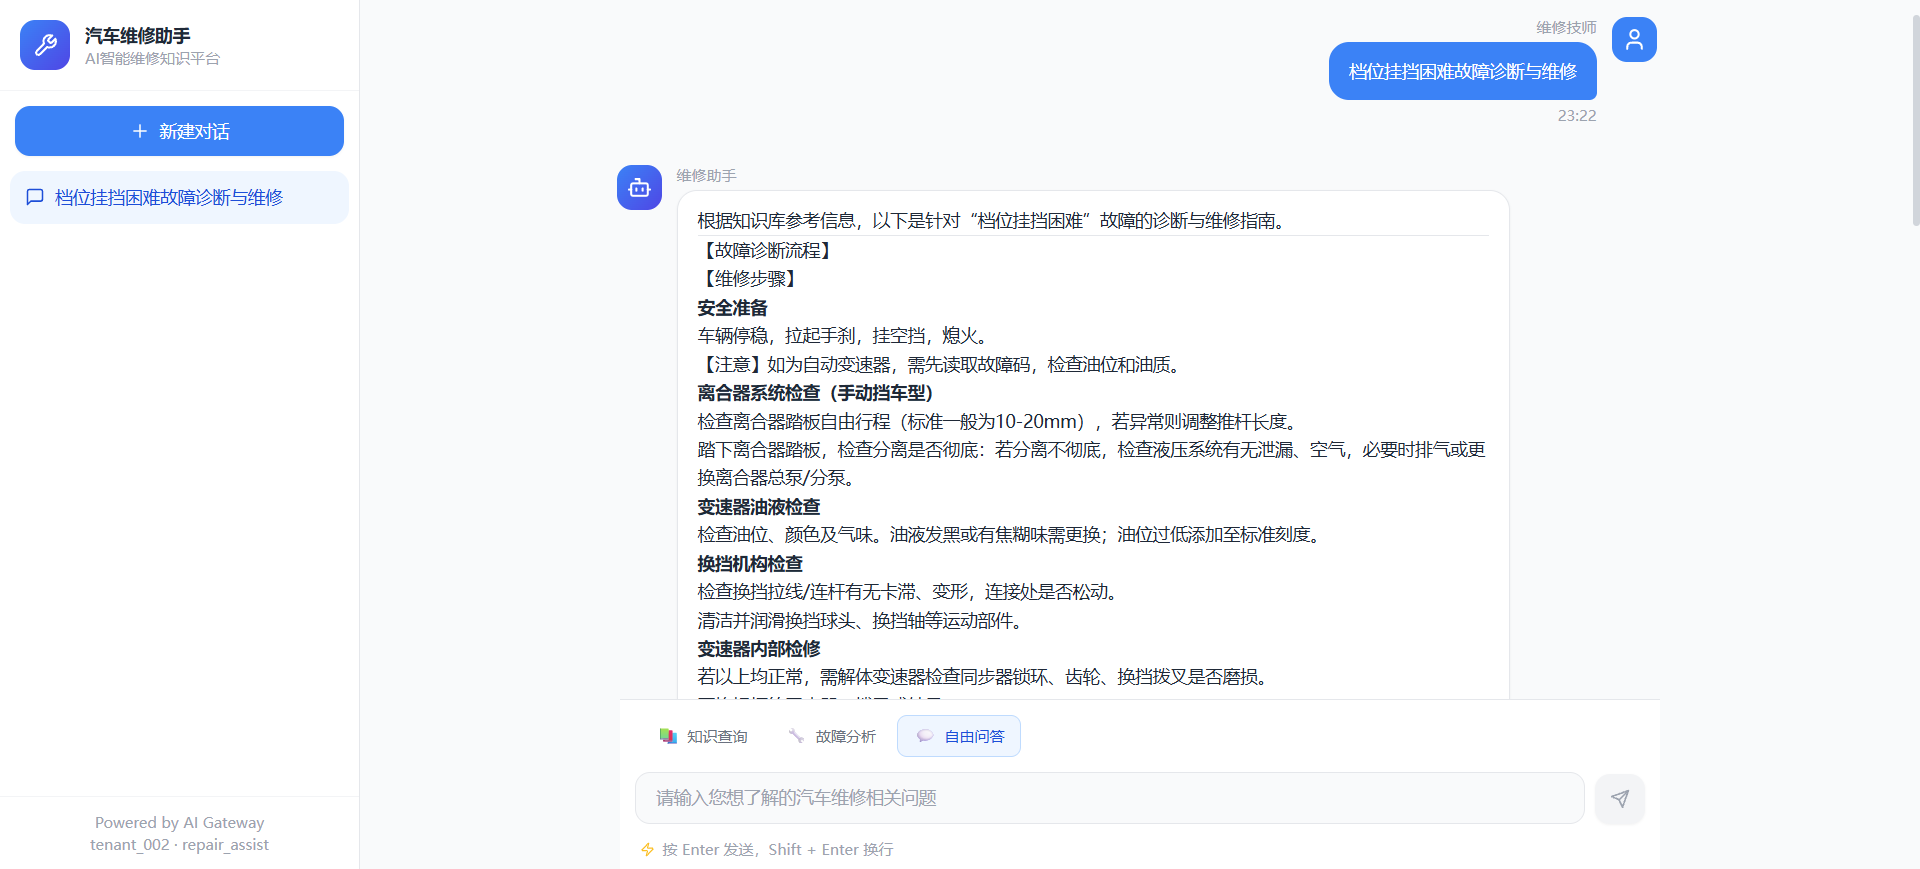Click the speech bubble icon on 自由问答
The width and height of the screenshot is (1920, 869).
coord(925,736)
